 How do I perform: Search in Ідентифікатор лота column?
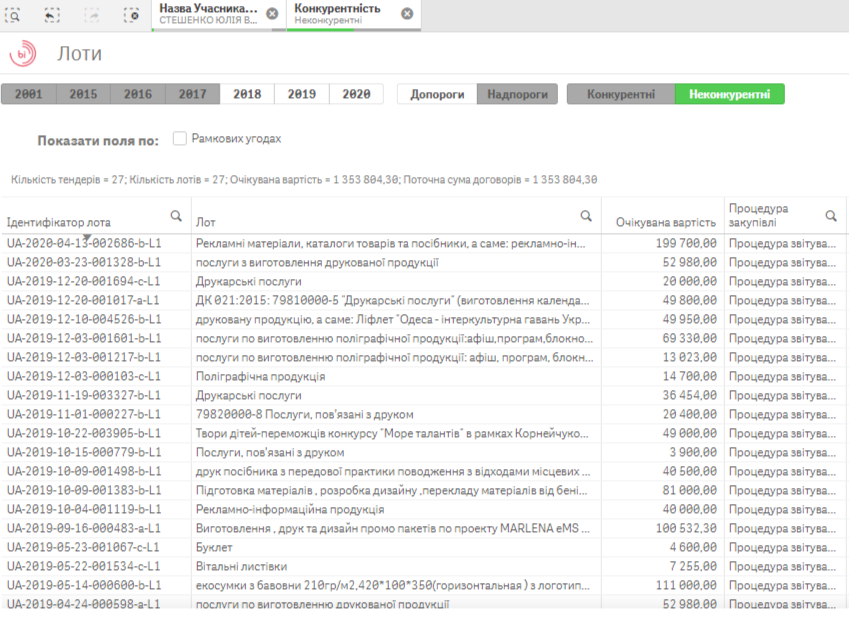[x=176, y=216]
